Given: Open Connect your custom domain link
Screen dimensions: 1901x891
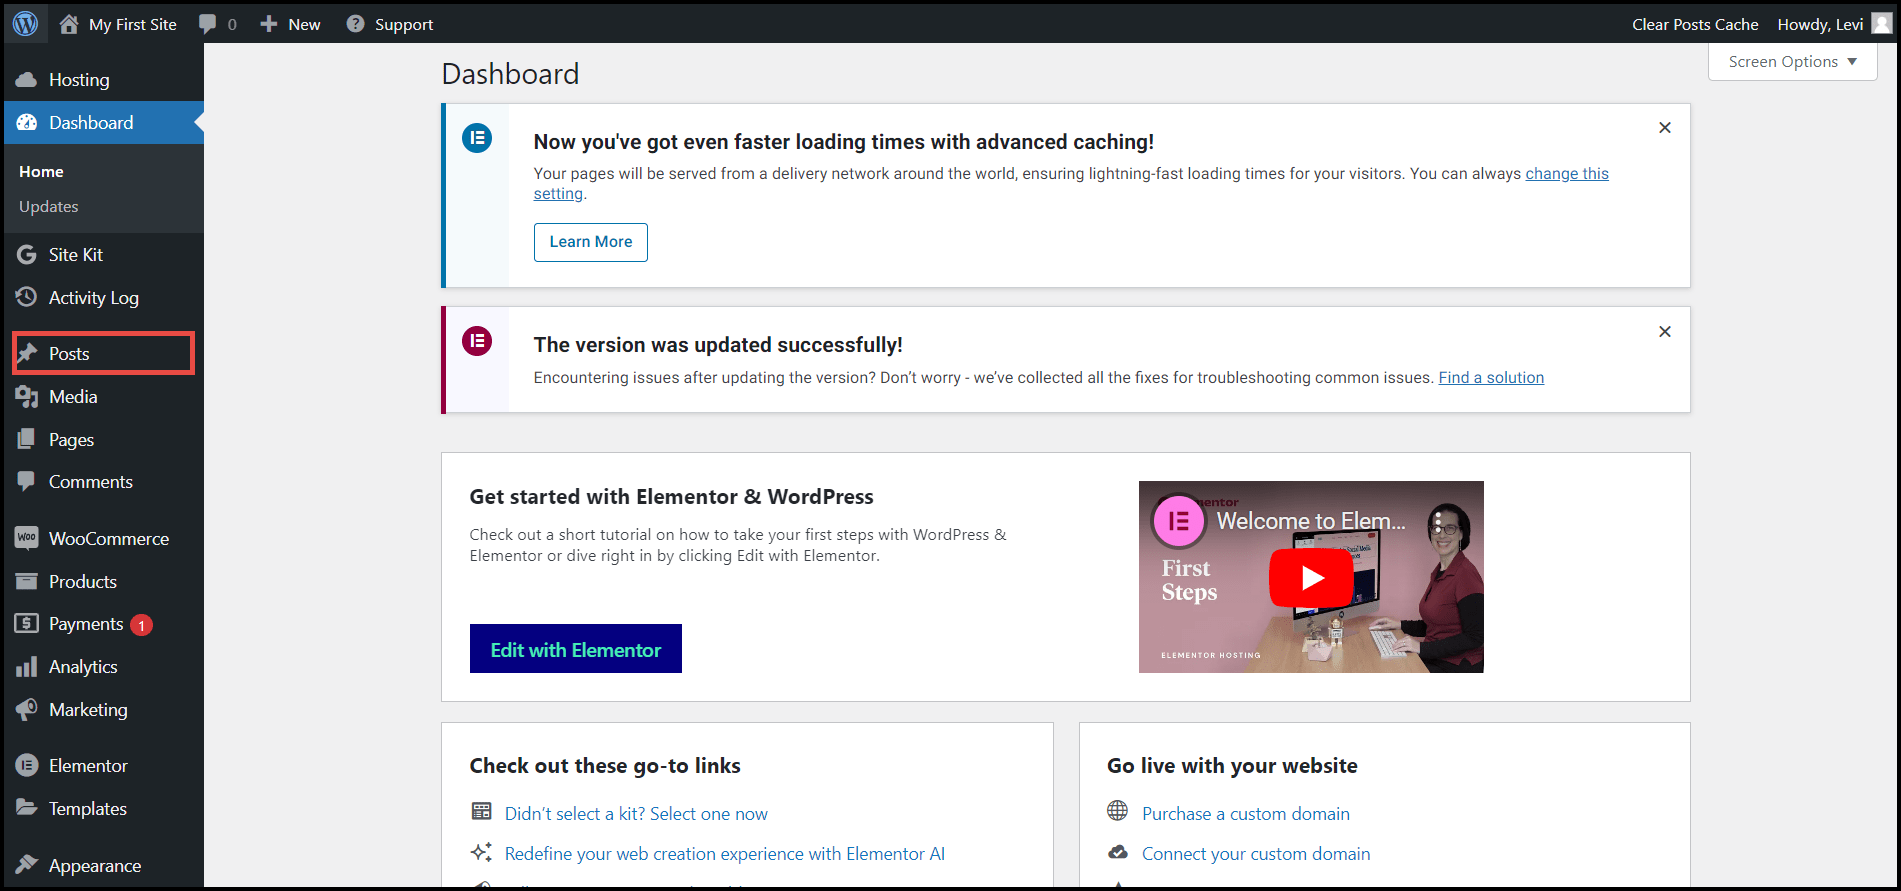Looking at the screenshot, I should 1256,854.
